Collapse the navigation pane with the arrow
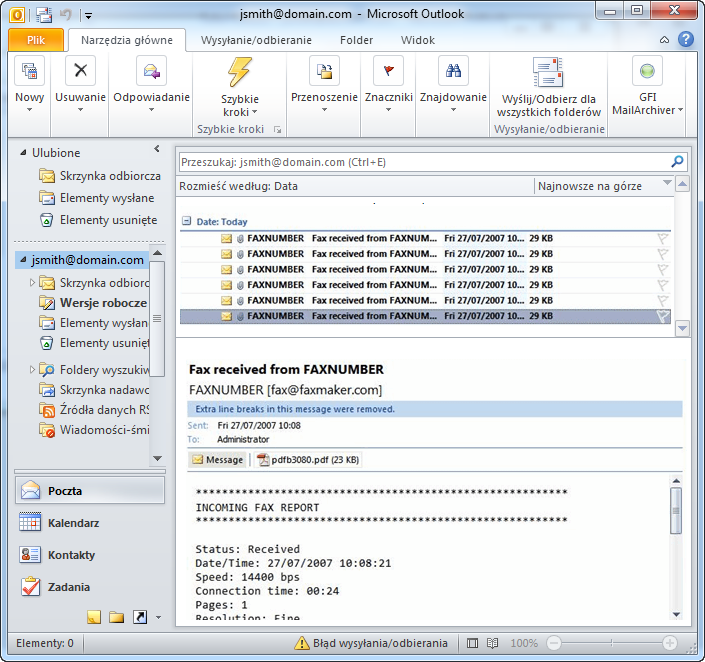Viewport: 705px width, 662px height. coord(156,148)
